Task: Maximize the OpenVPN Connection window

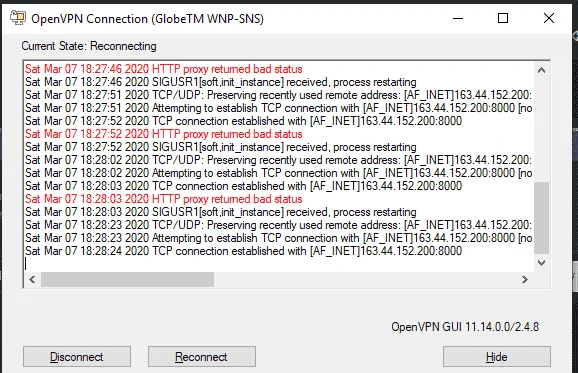Action: pyautogui.click(x=503, y=18)
